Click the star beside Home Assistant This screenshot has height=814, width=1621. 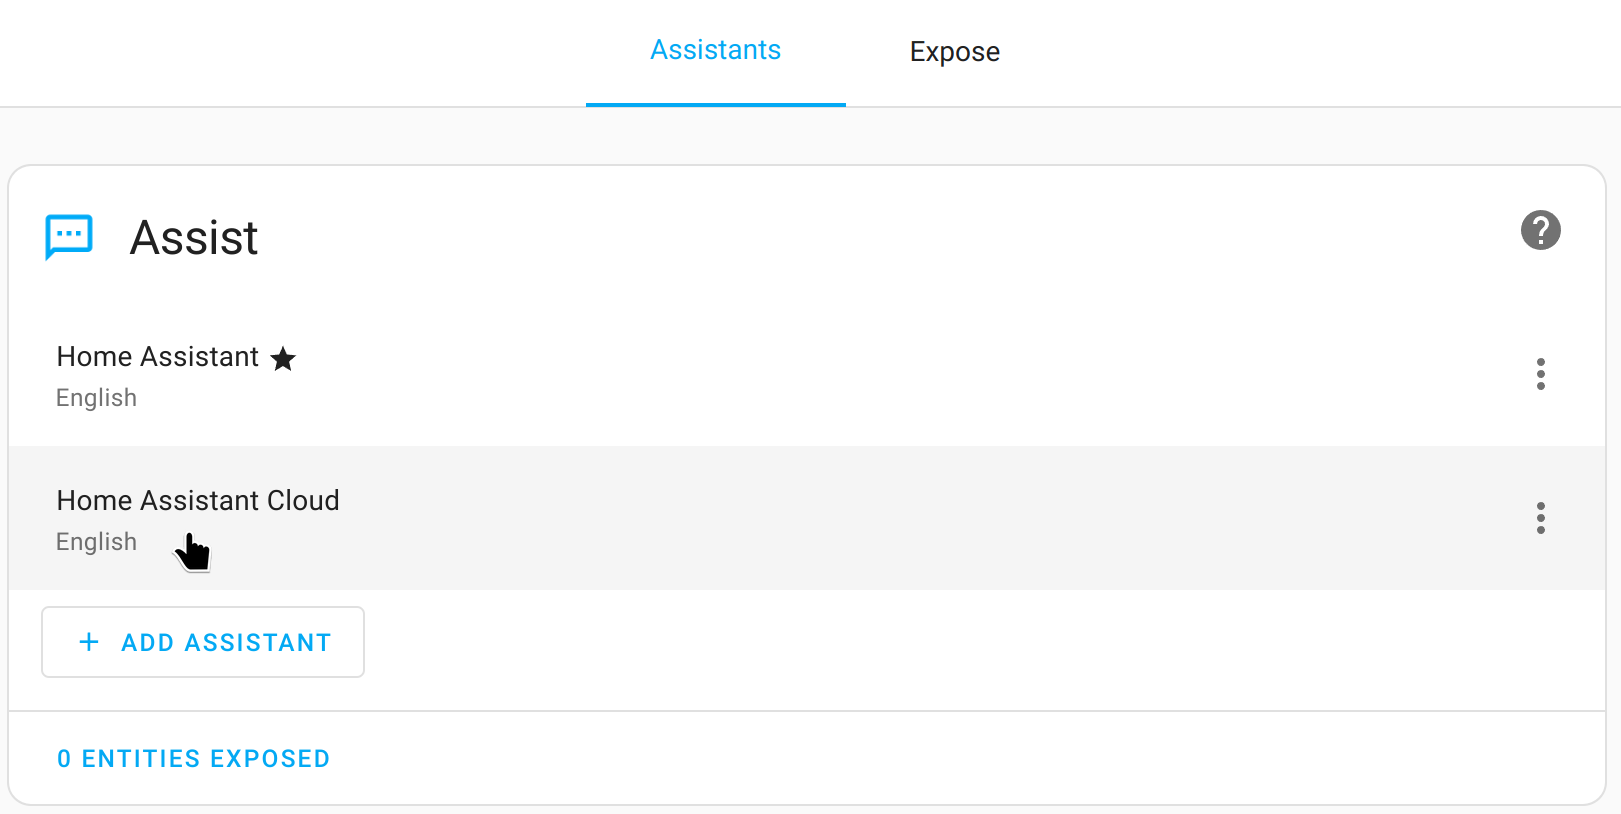tap(283, 358)
